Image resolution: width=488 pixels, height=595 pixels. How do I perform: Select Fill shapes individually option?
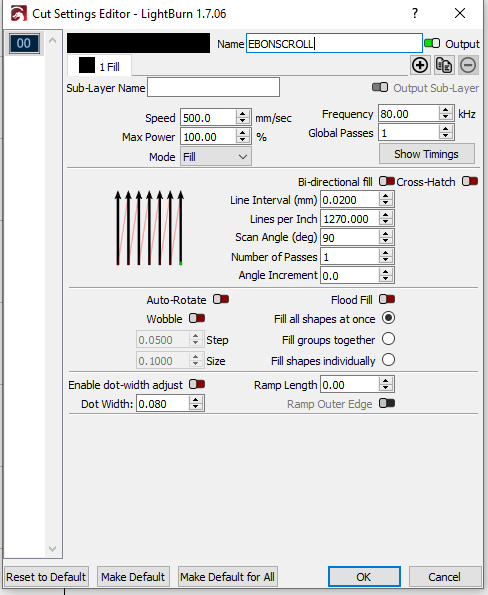[389, 359]
